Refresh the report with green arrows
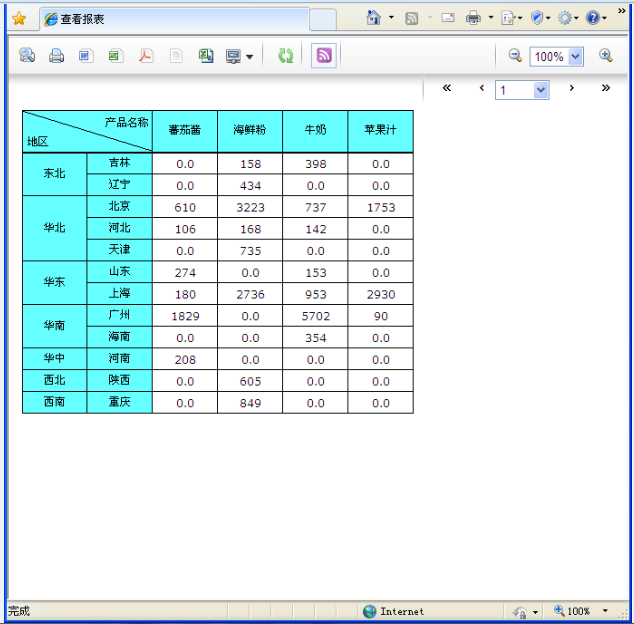Image resolution: width=634 pixels, height=624 pixels. [x=286, y=56]
